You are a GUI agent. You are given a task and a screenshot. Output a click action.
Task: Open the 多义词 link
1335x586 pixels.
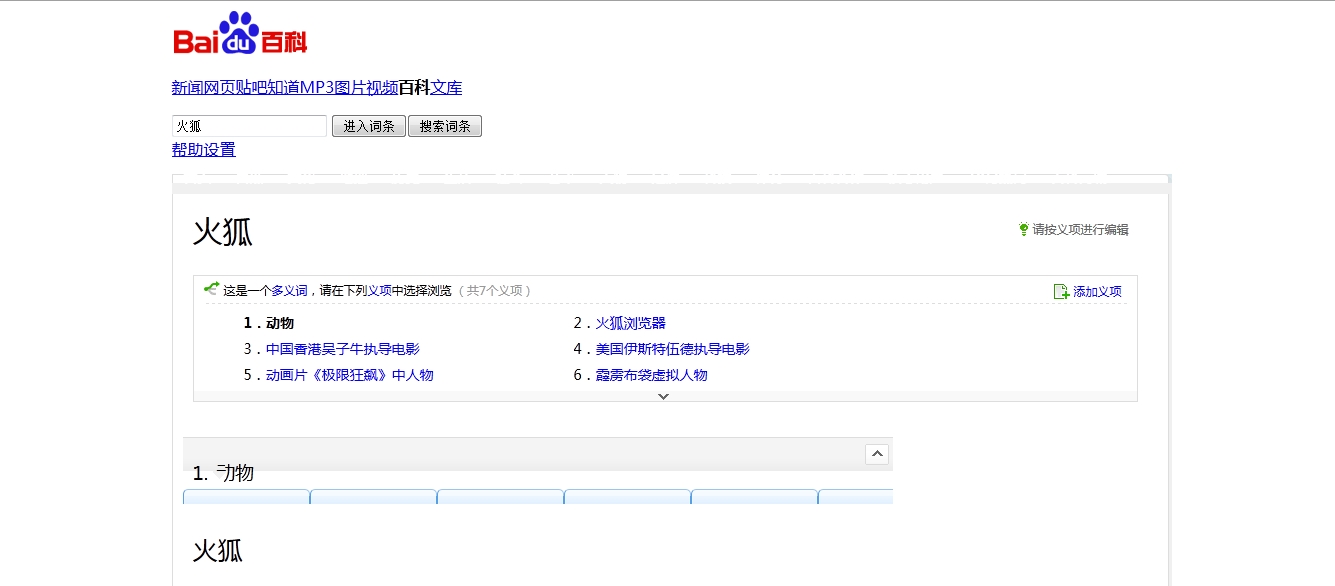pyautogui.click(x=289, y=291)
